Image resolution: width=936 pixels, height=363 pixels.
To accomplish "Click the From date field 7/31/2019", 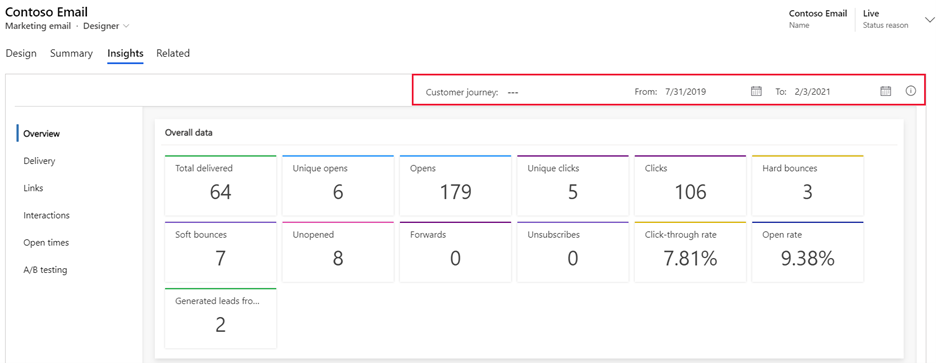I will (x=686, y=92).
